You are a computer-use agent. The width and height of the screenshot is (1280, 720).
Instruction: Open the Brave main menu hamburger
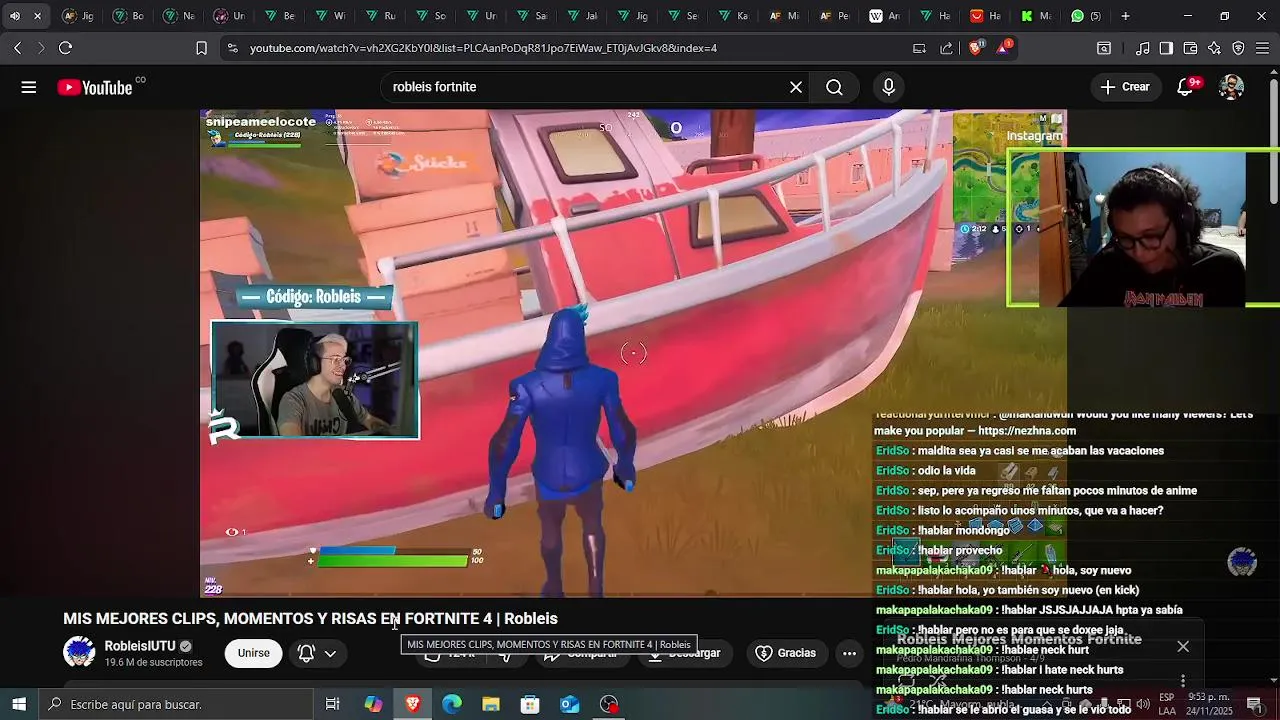click(x=1262, y=48)
